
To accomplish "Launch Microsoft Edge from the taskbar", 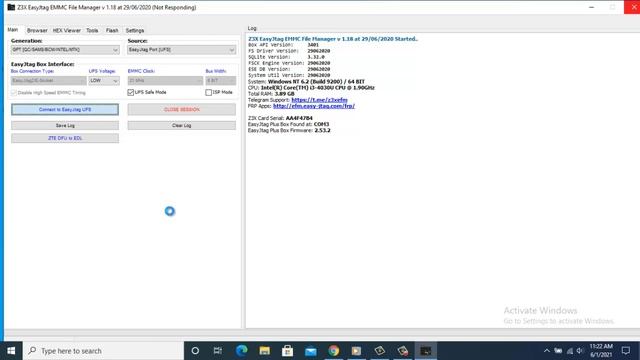I will click(241, 351).
